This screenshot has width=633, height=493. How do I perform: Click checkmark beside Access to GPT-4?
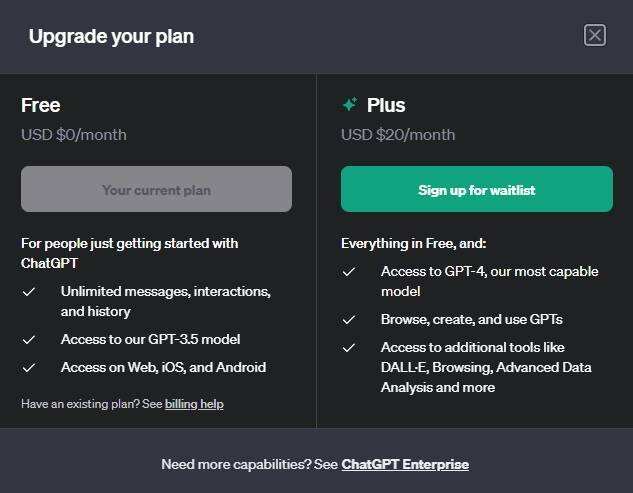click(349, 272)
